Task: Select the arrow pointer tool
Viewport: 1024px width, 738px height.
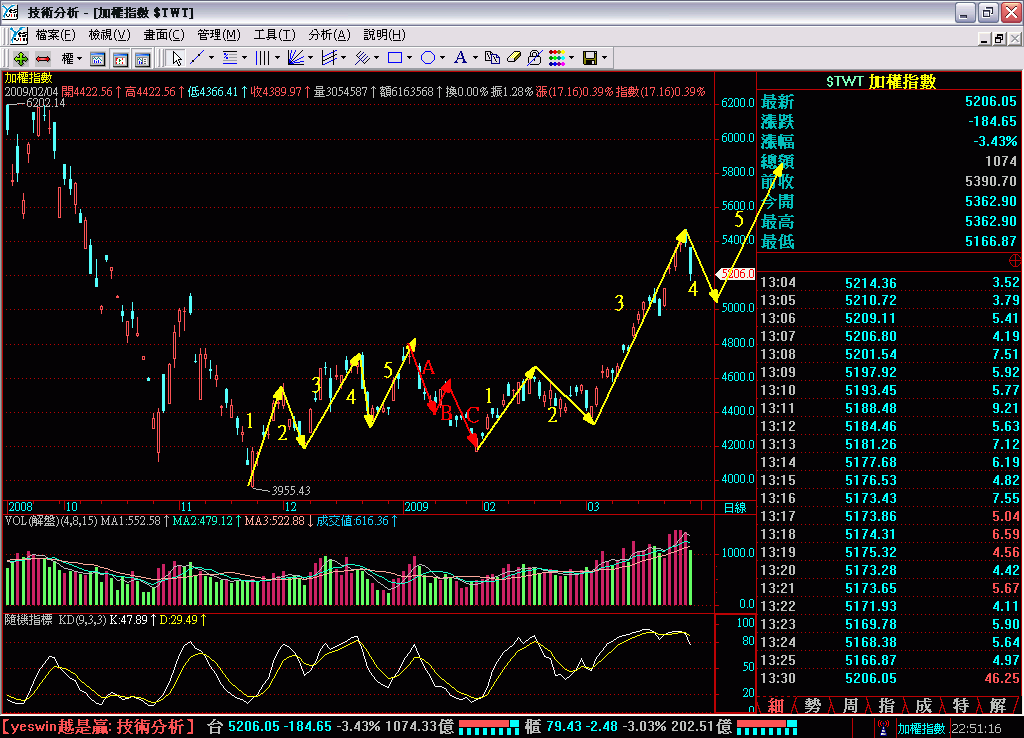Action: click(176, 59)
